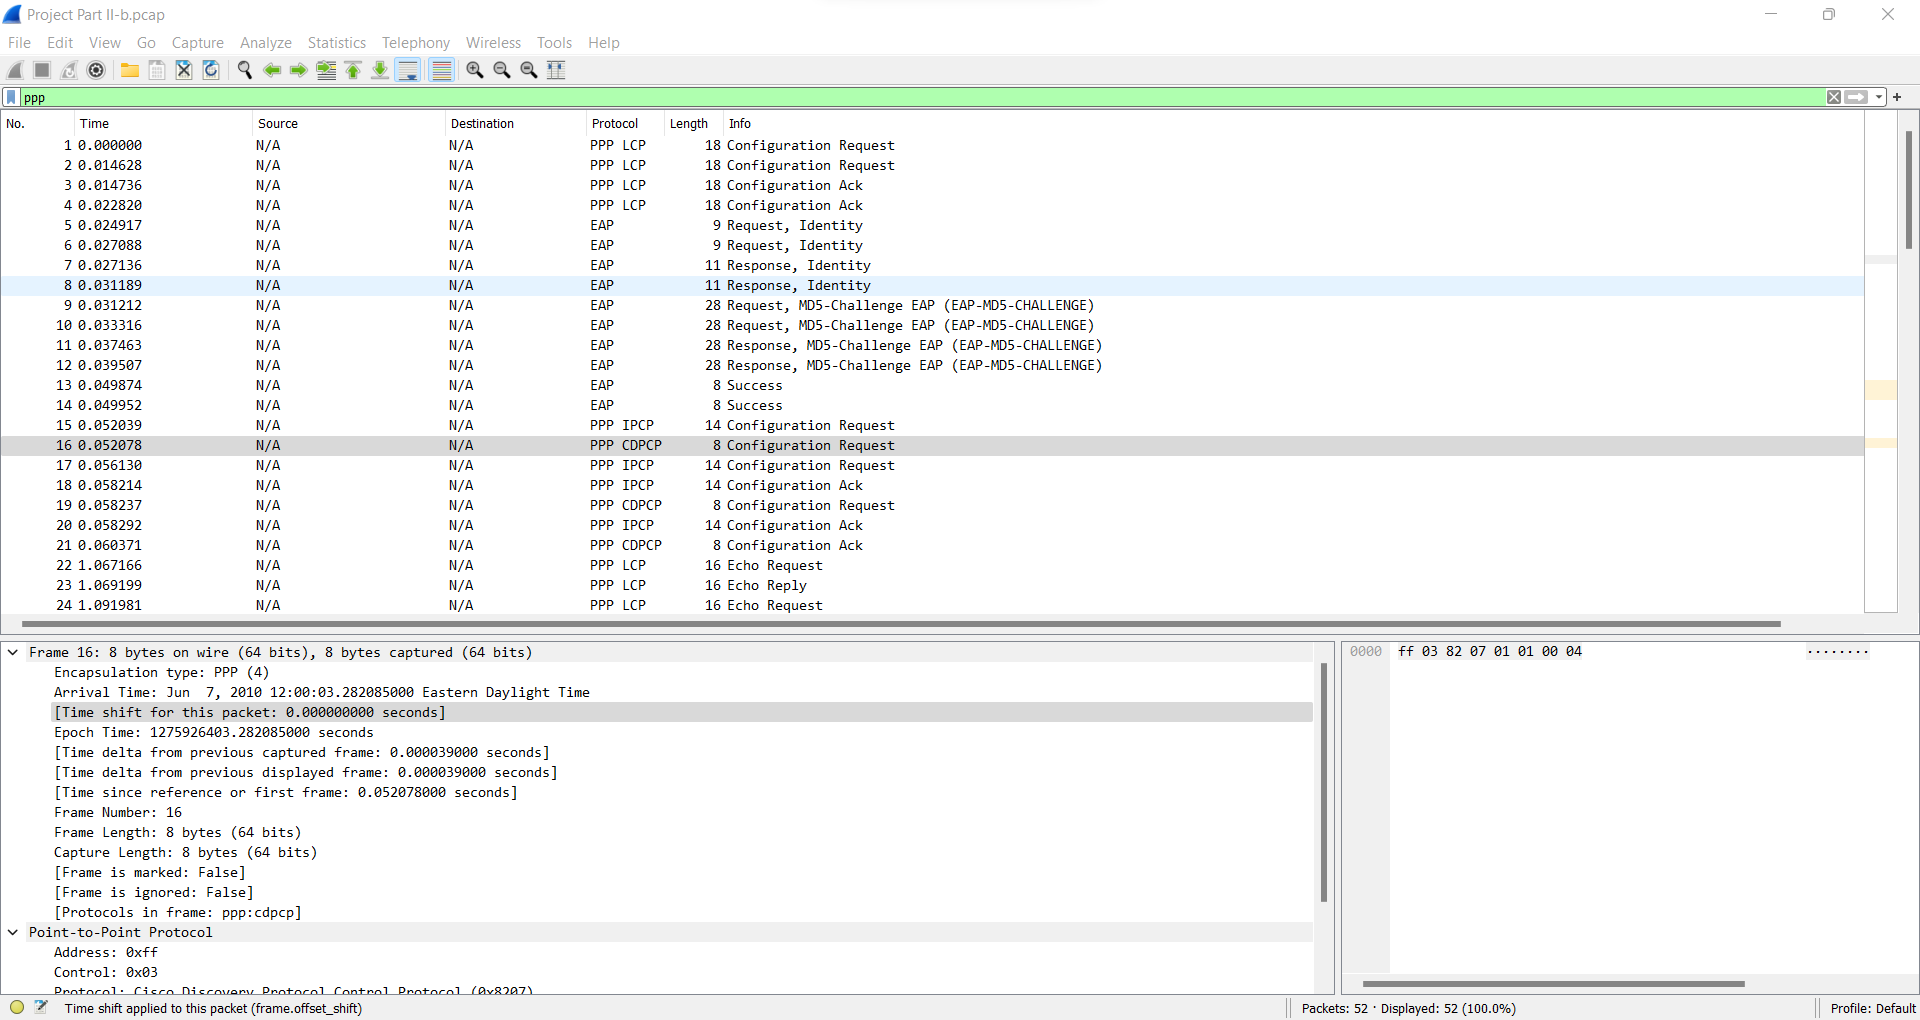Open the filter bookmarks dropdown

point(11,97)
